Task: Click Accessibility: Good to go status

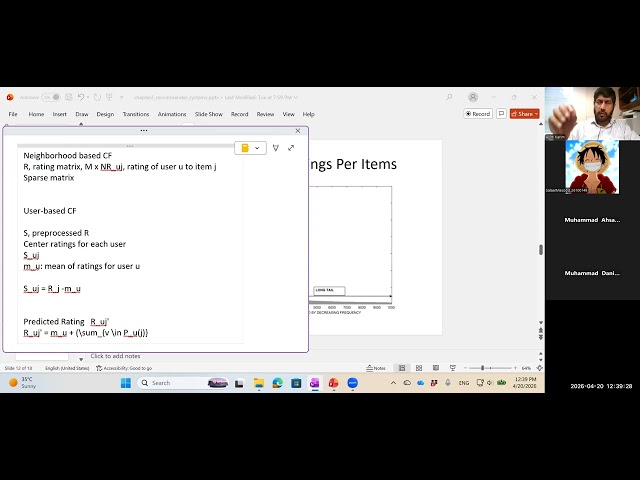Action: tap(124, 368)
